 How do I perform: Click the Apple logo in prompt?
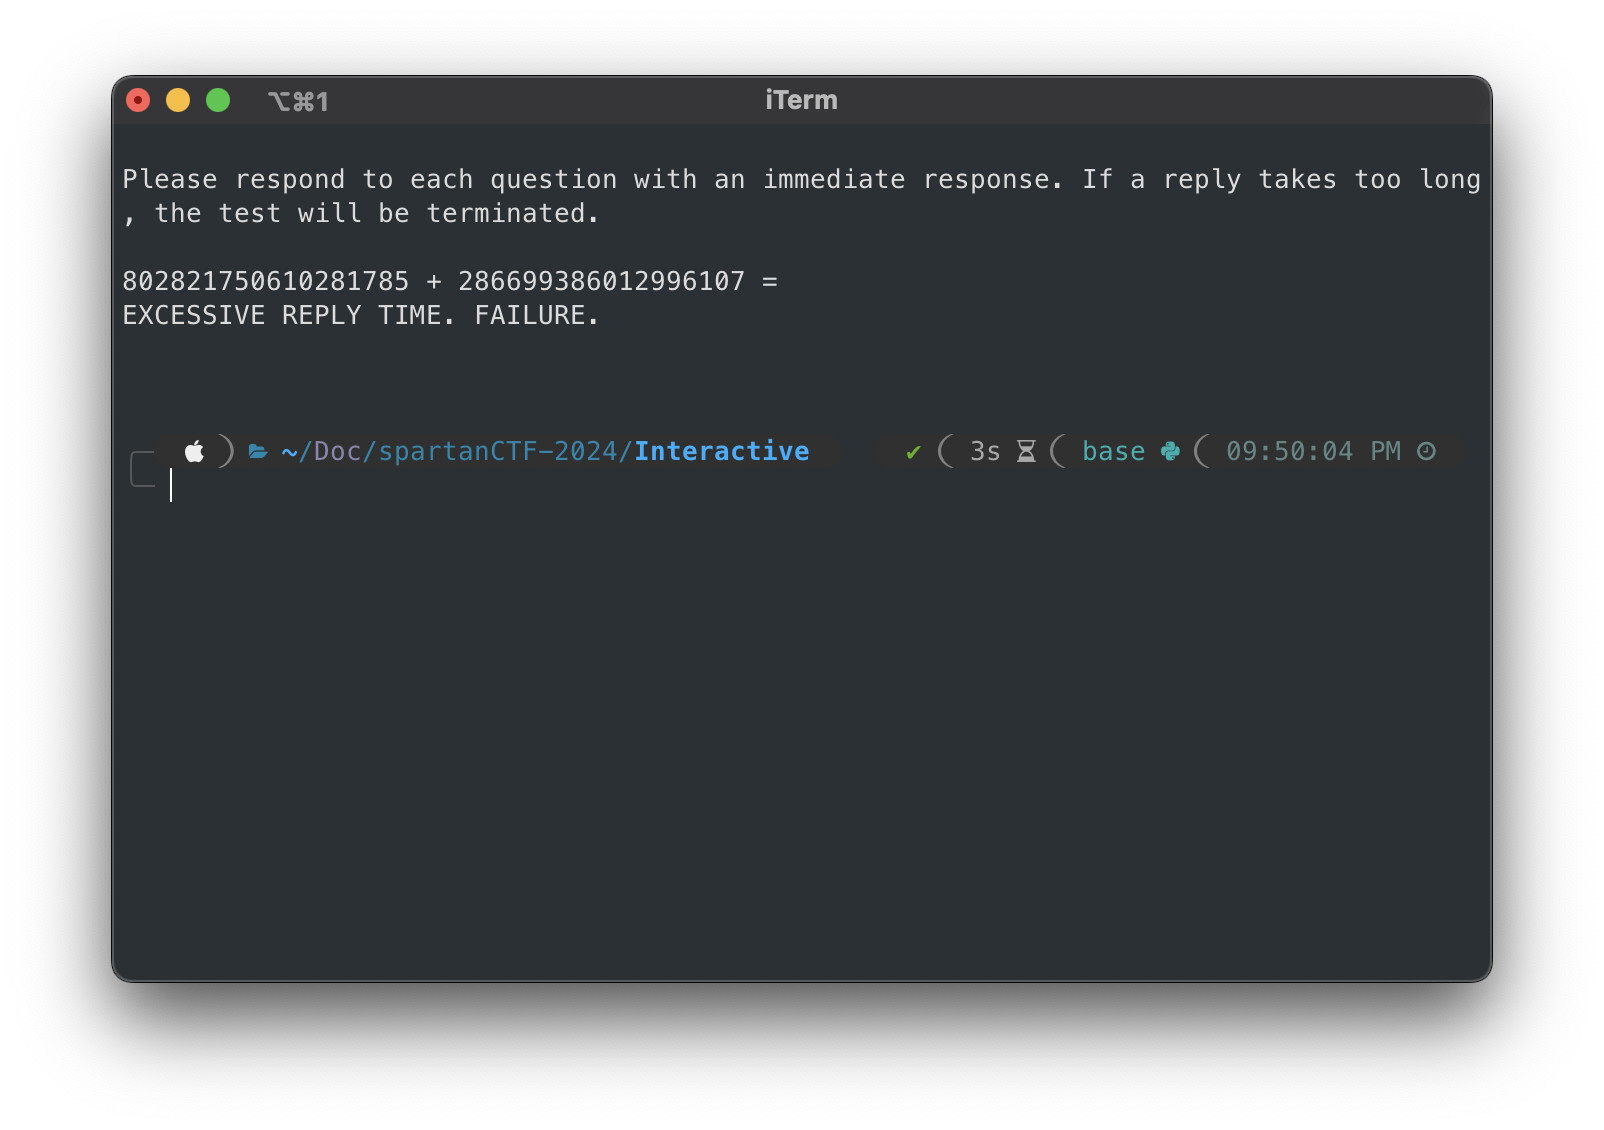pyautogui.click(x=194, y=451)
